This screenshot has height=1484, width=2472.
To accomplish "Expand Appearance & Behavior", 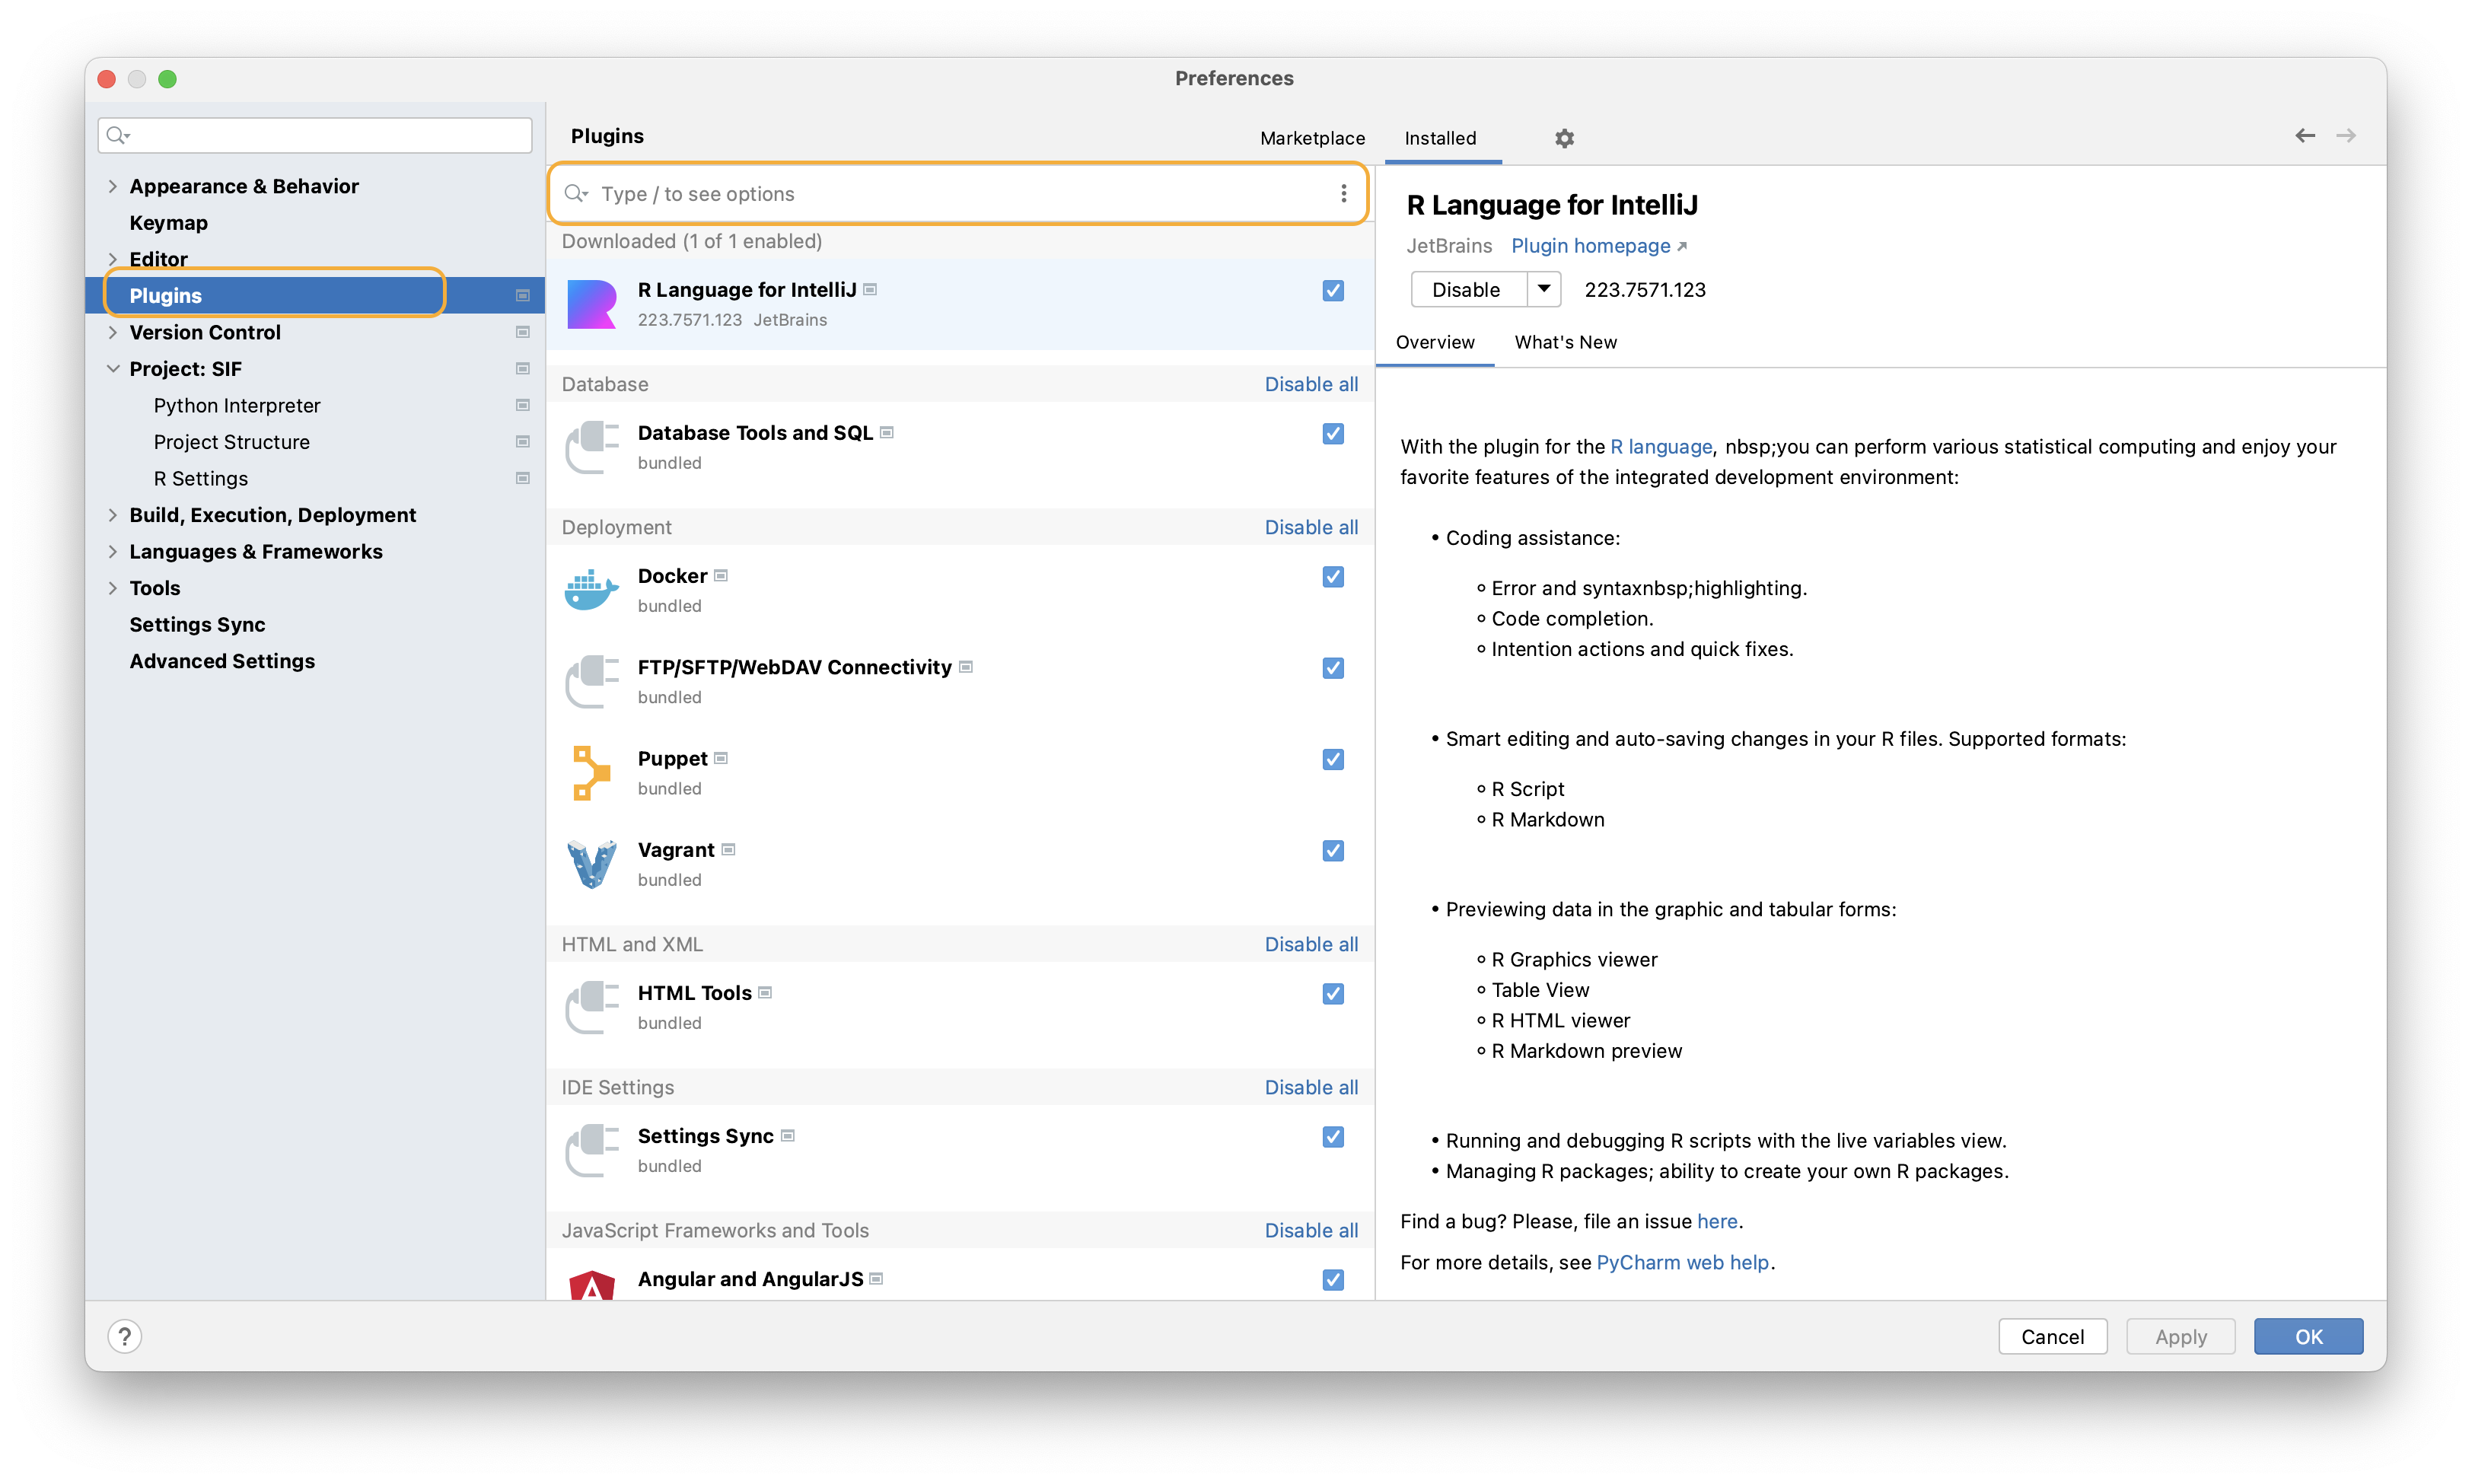I will 112,186.
